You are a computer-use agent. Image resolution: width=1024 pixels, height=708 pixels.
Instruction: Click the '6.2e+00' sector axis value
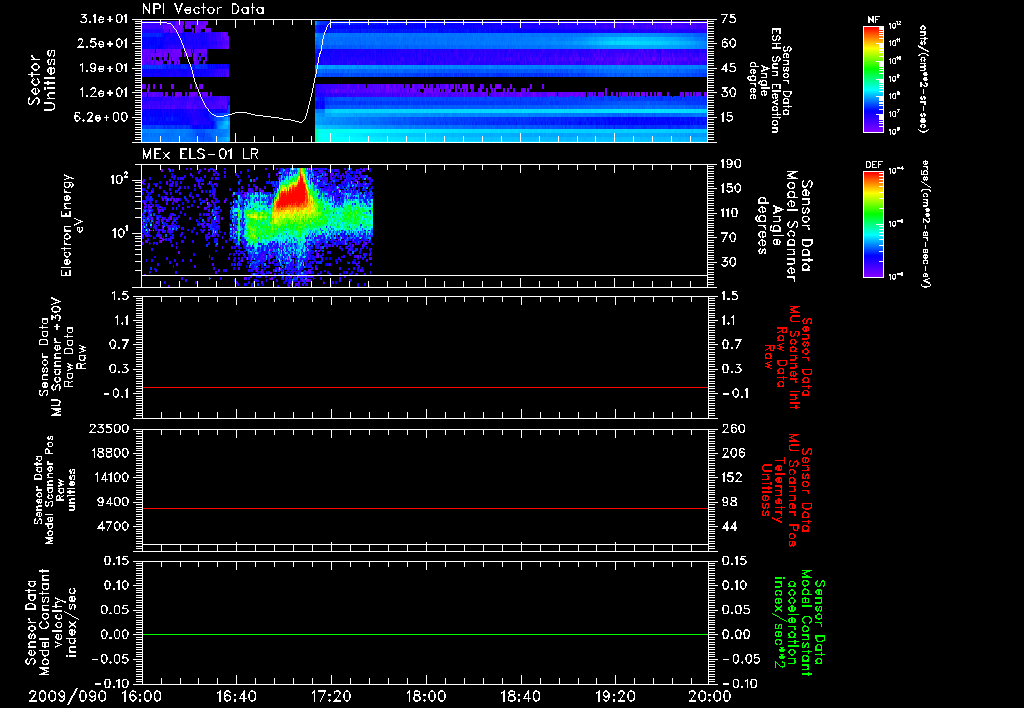(102, 117)
